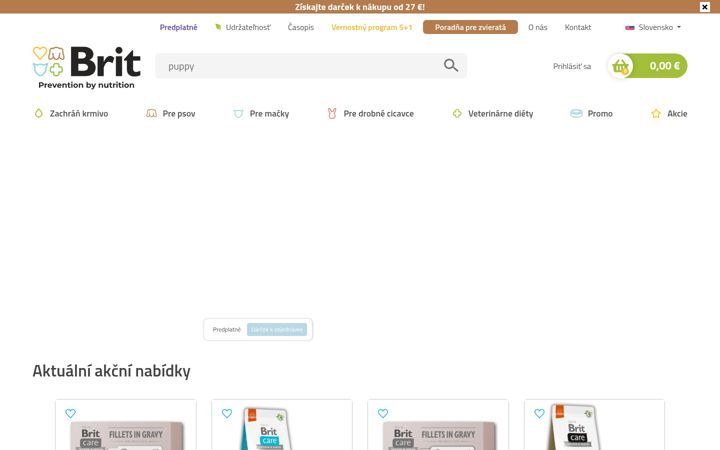Open the black Brit Care bag image
The height and width of the screenshot is (450, 720).
[576, 427]
